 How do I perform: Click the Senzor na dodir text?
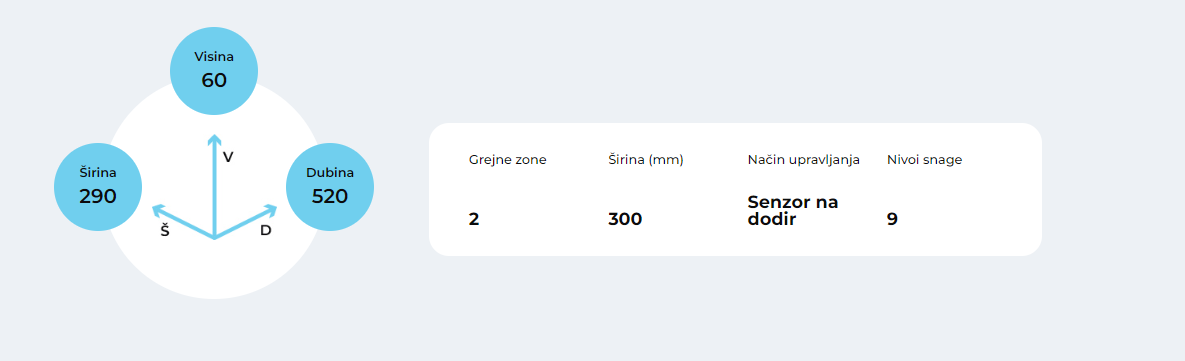click(793, 211)
